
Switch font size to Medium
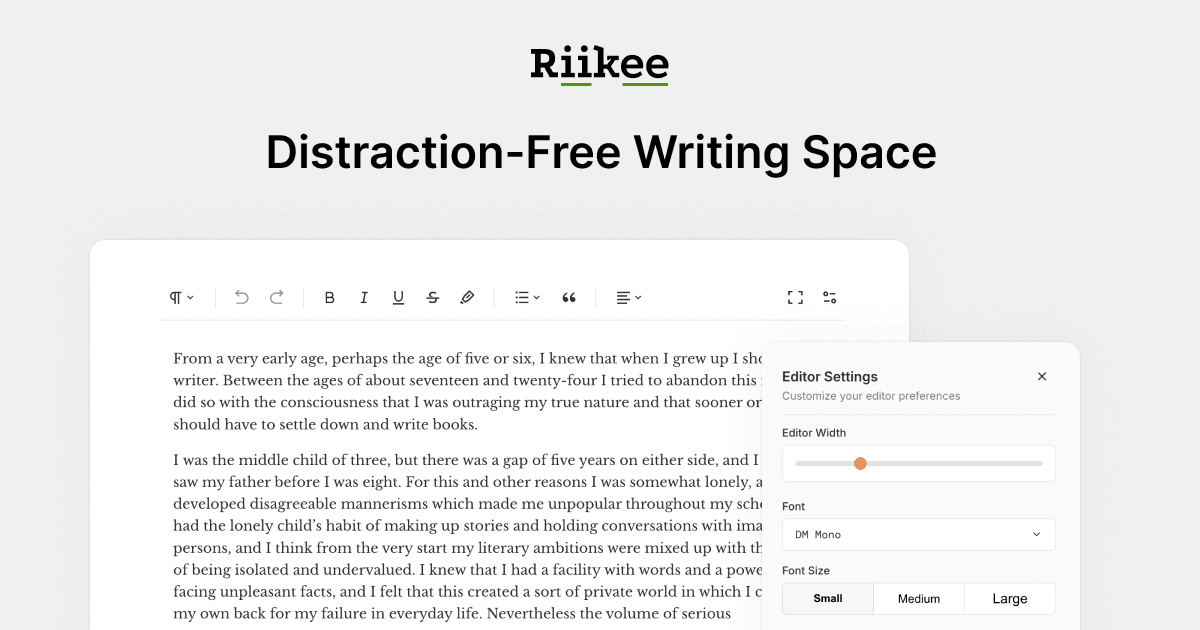coord(918,598)
